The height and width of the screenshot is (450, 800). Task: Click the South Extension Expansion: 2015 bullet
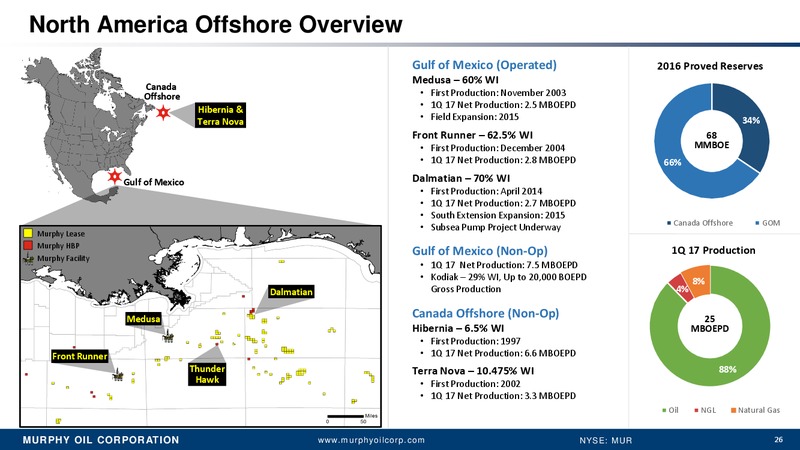(497, 215)
